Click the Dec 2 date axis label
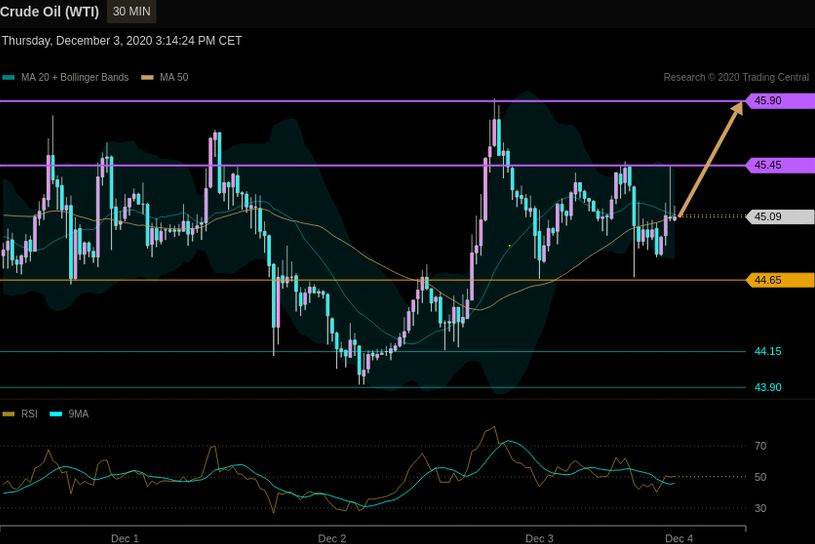Screen dimensions: 815x544 [x=332, y=538]
